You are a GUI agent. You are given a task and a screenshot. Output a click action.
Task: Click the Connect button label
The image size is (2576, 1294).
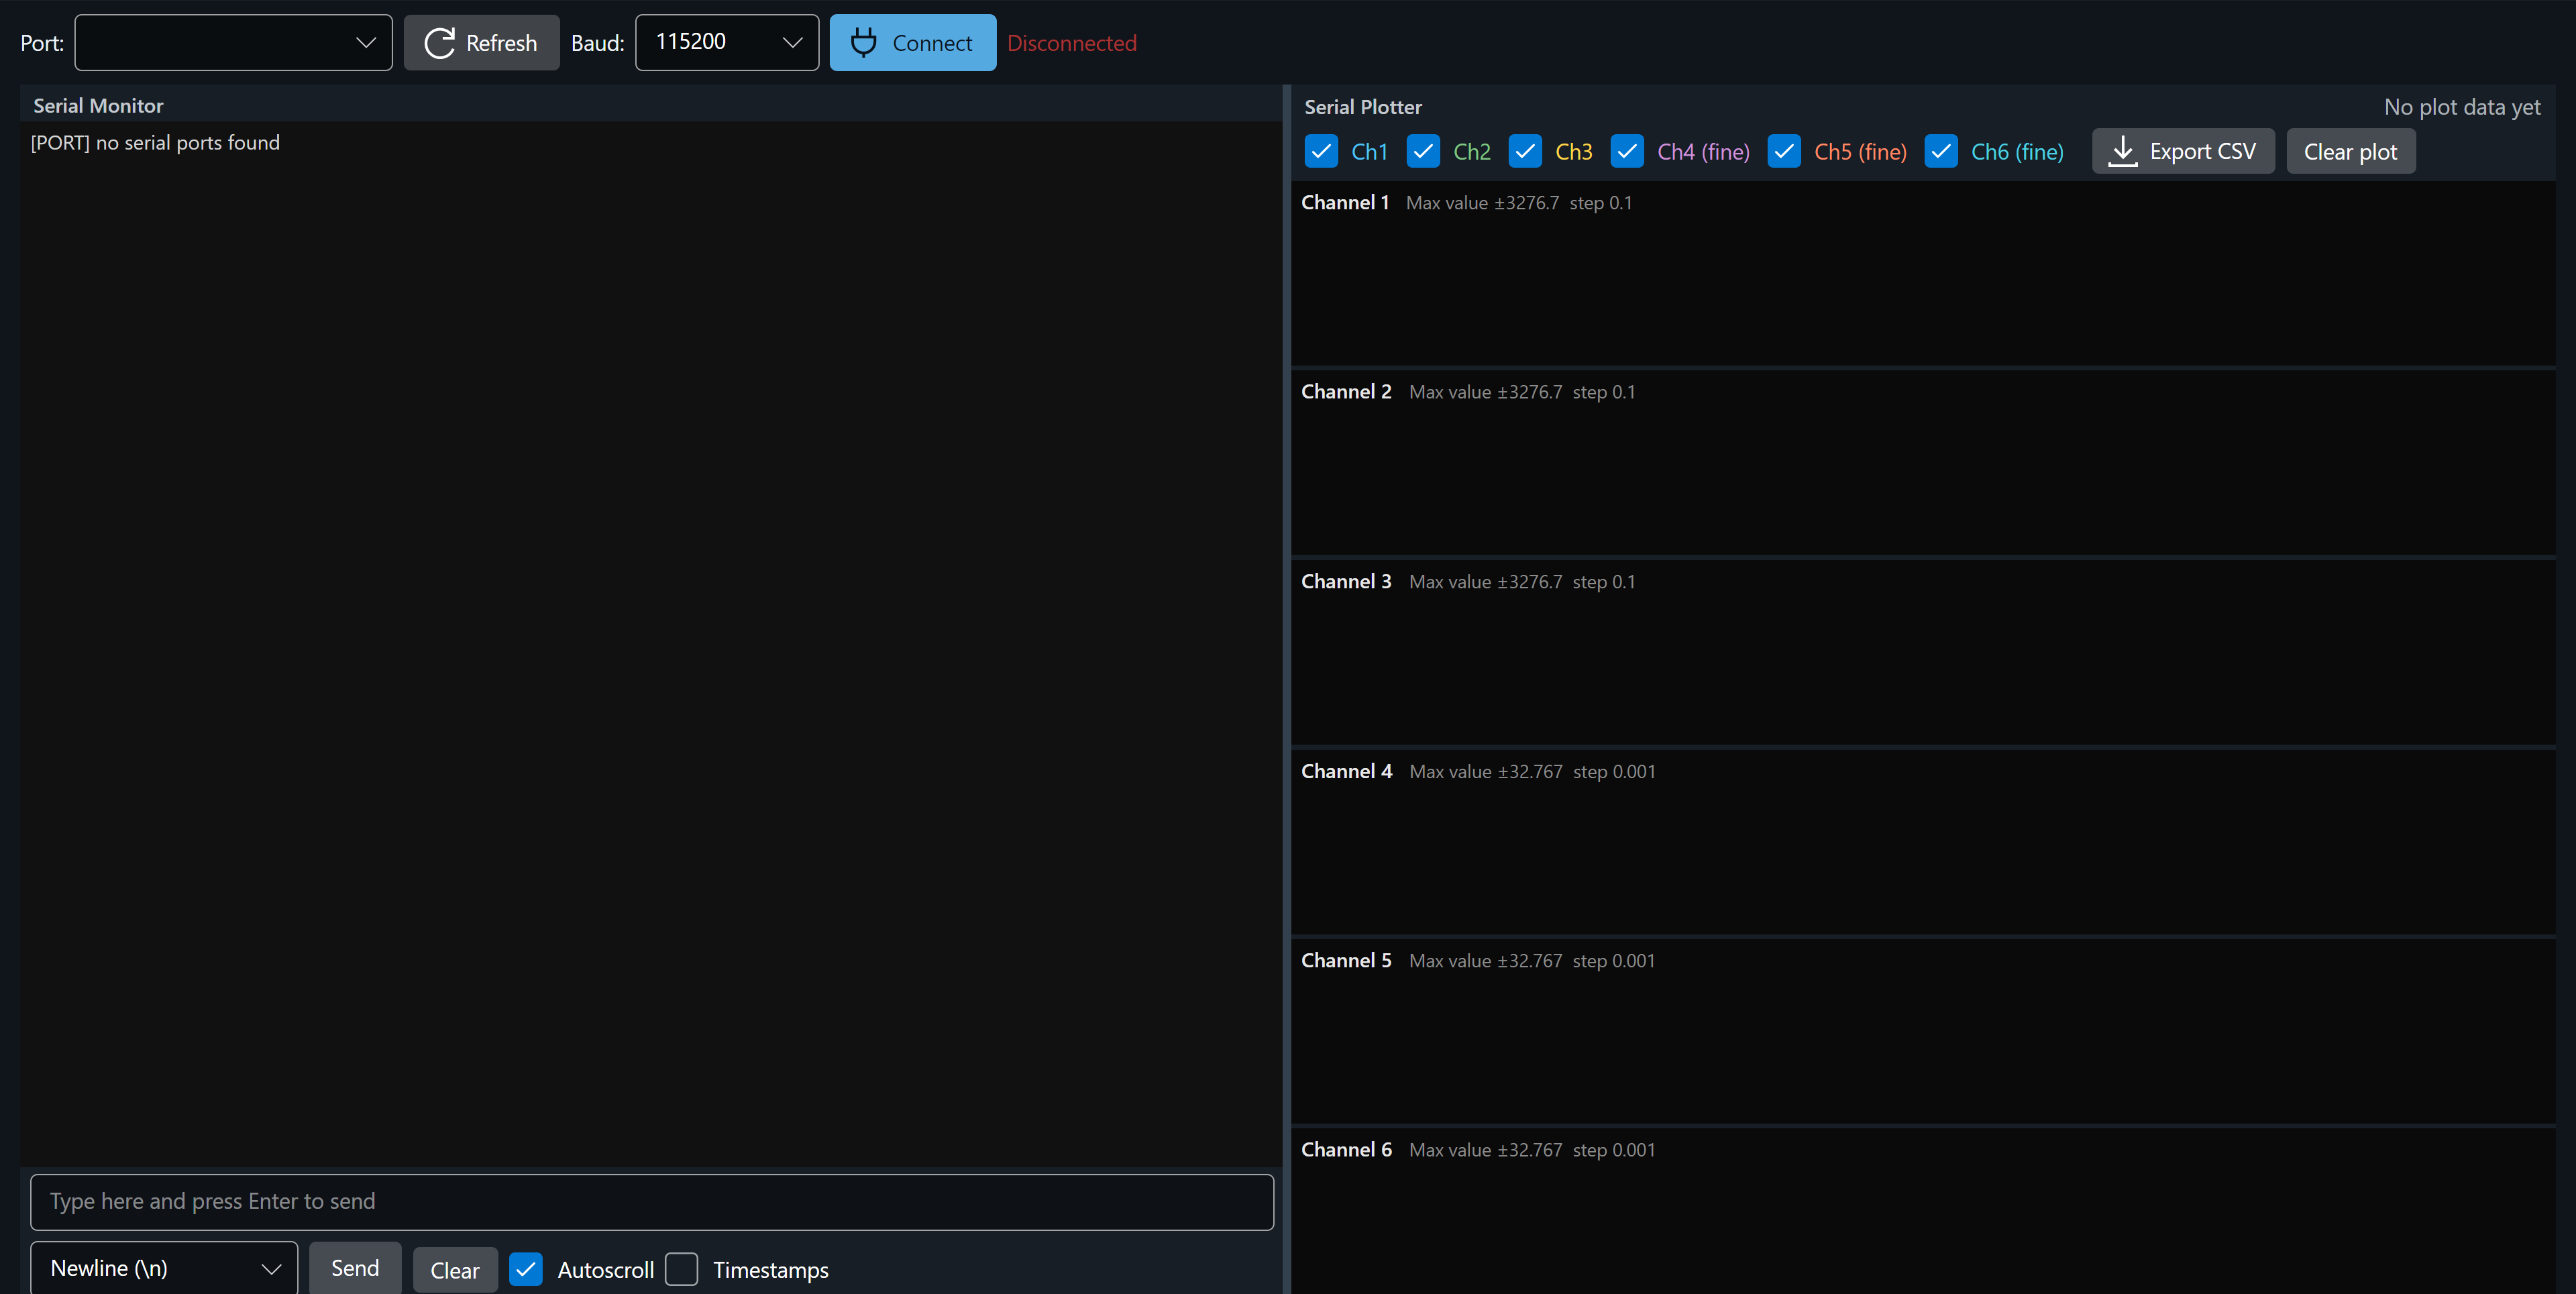click(932, 43)
